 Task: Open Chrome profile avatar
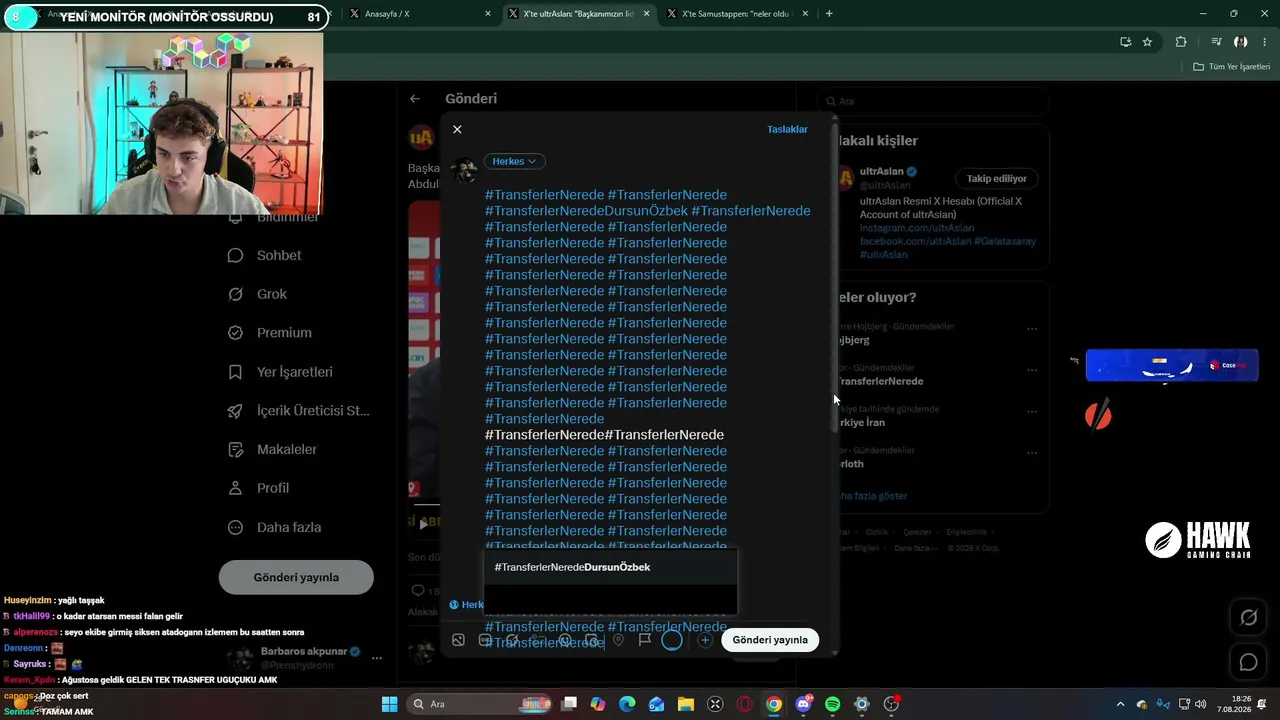(x=1241, y=42)
